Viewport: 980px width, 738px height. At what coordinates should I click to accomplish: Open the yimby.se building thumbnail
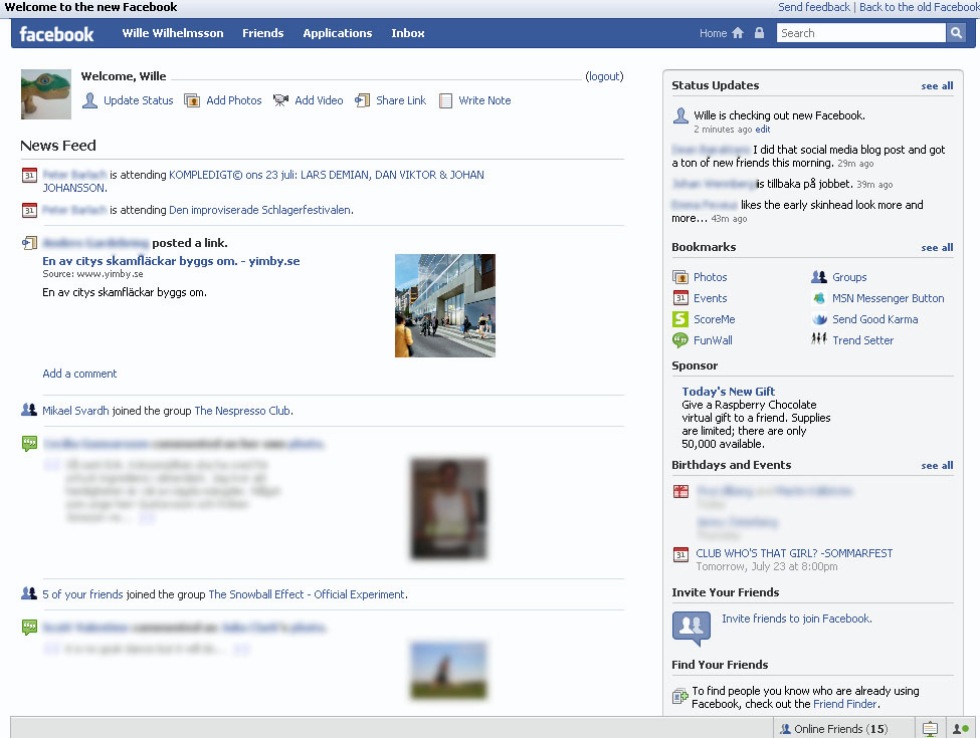tap(445, 306)
